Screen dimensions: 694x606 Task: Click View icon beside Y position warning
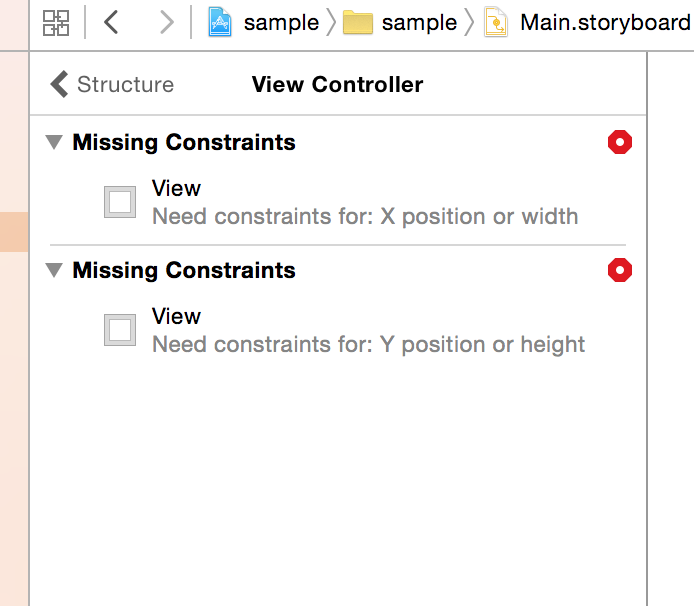click(120, 330)
